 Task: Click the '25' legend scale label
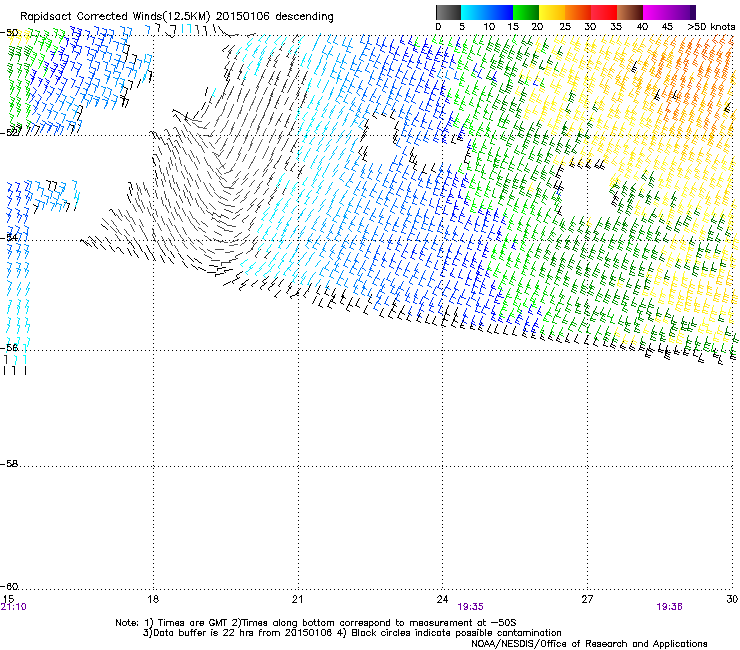coord(564,27)
